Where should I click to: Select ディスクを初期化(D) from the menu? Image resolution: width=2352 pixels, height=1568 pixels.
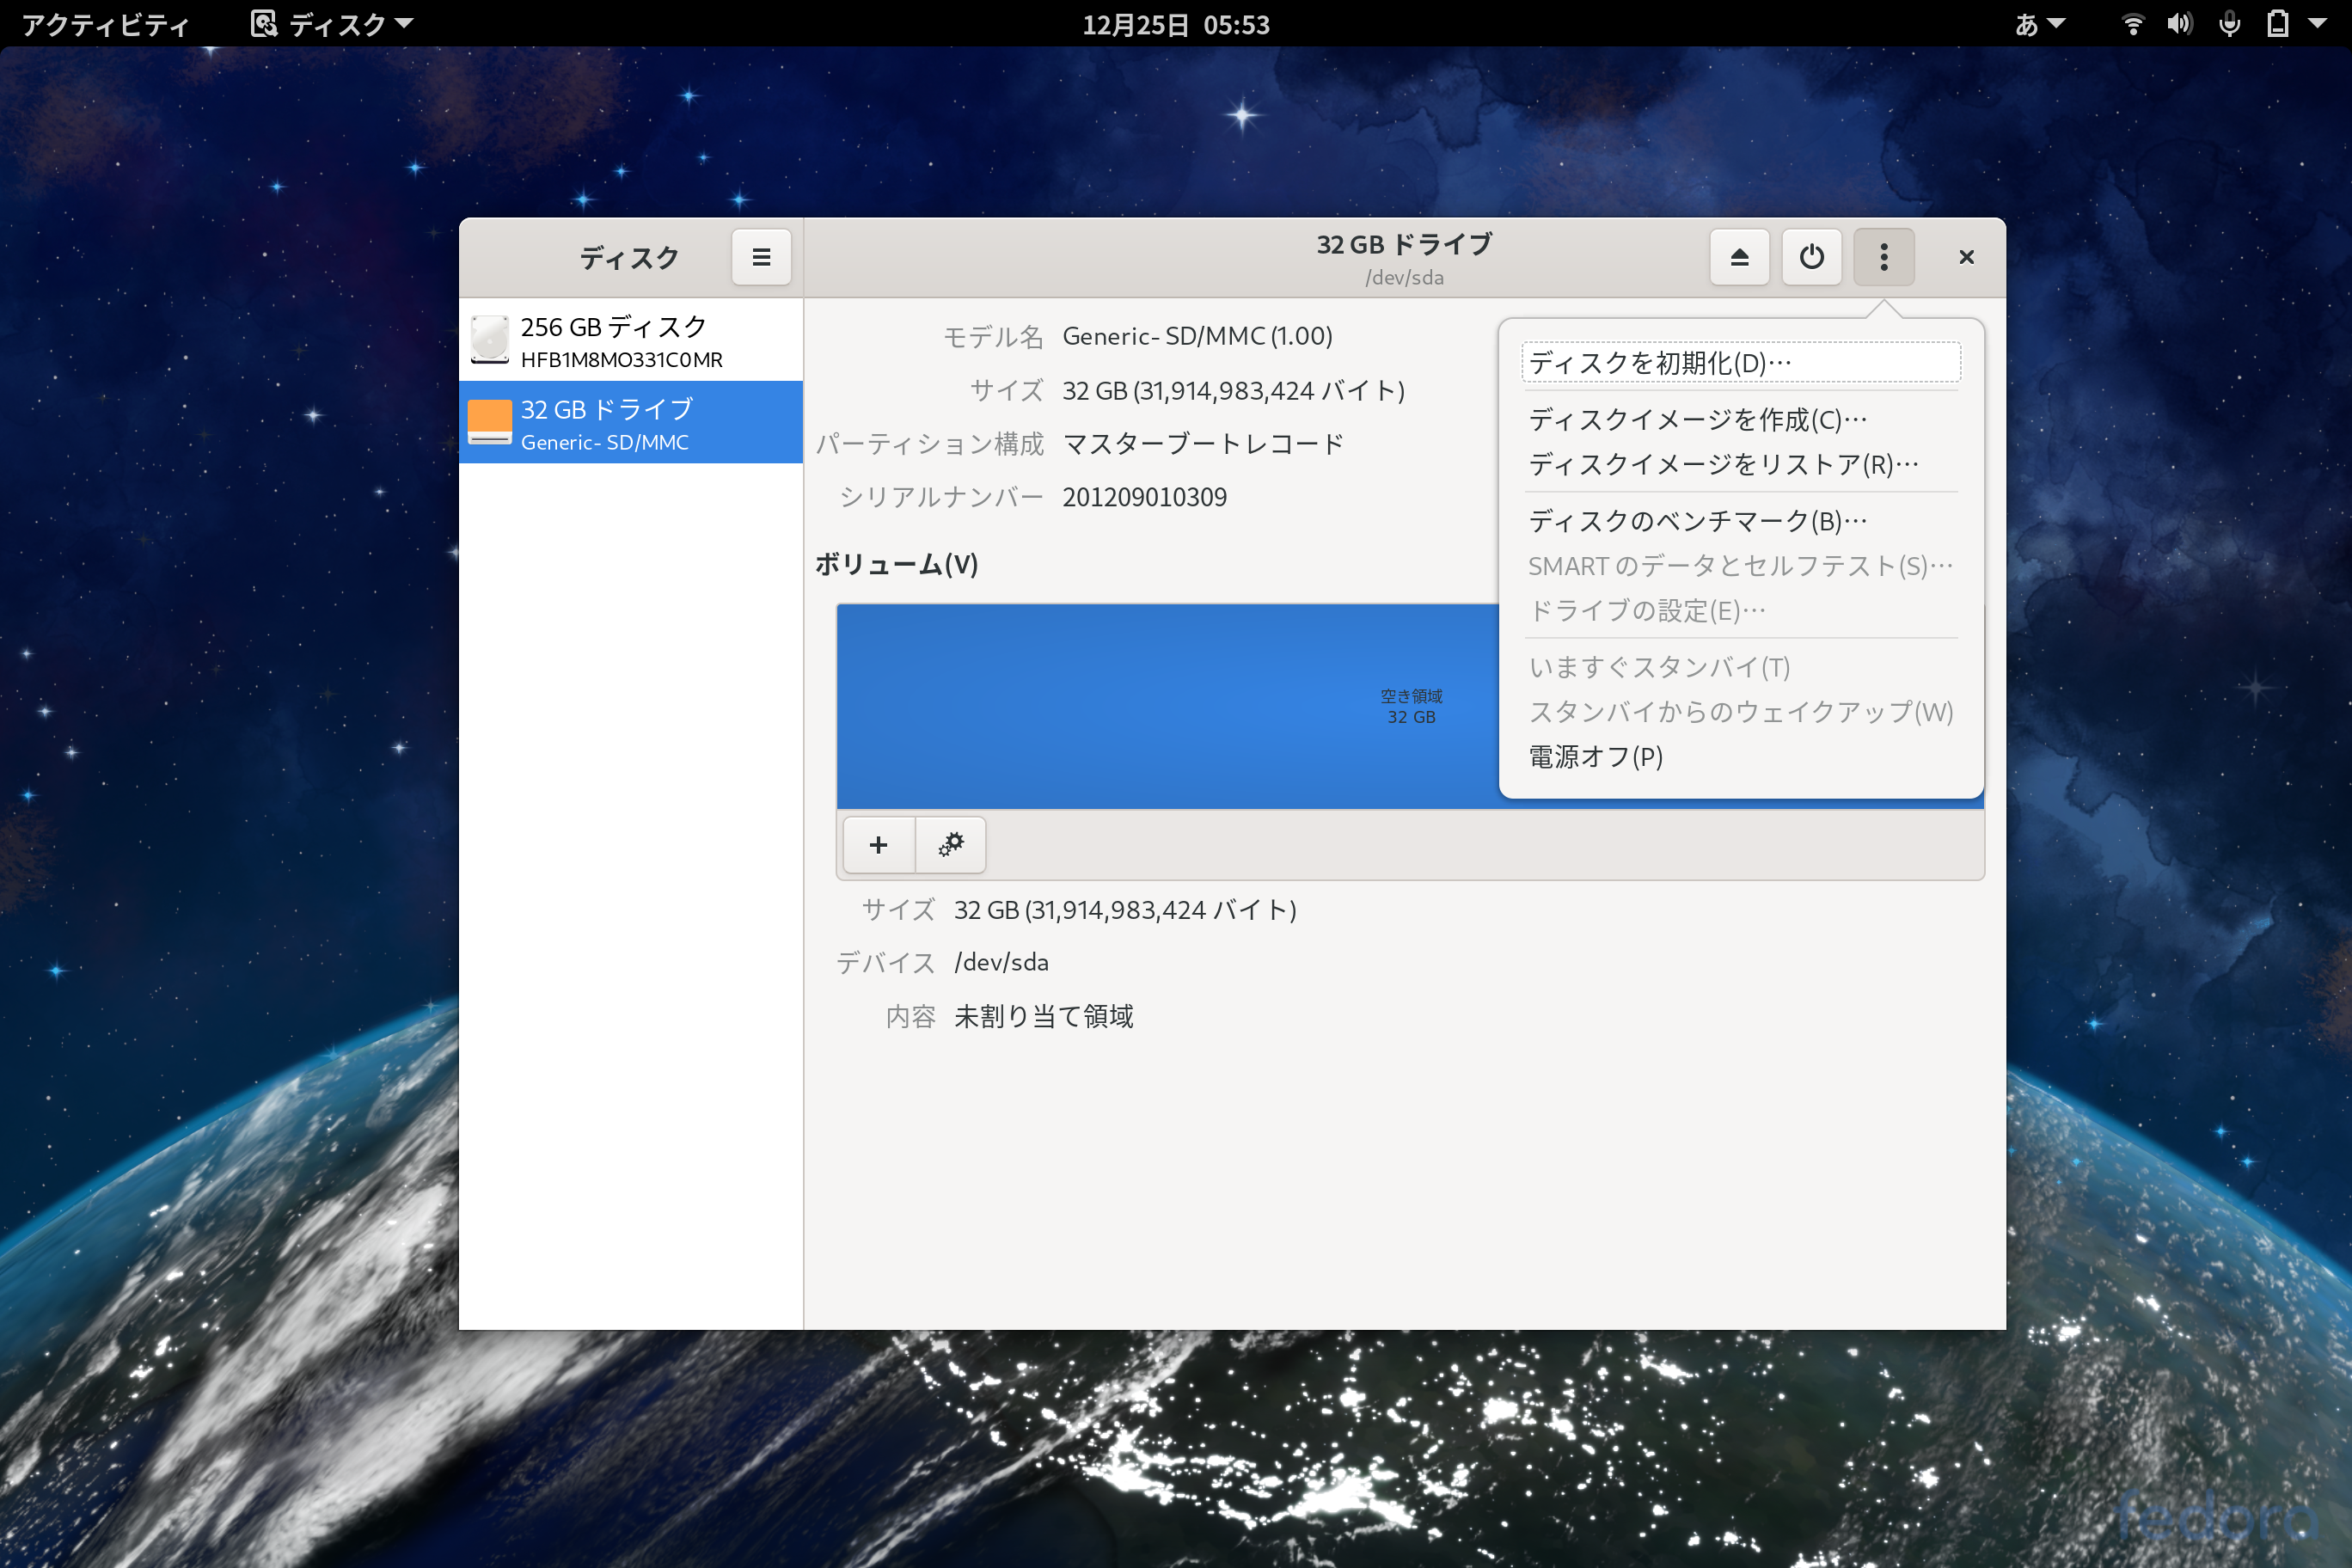tap(1740, 362)
